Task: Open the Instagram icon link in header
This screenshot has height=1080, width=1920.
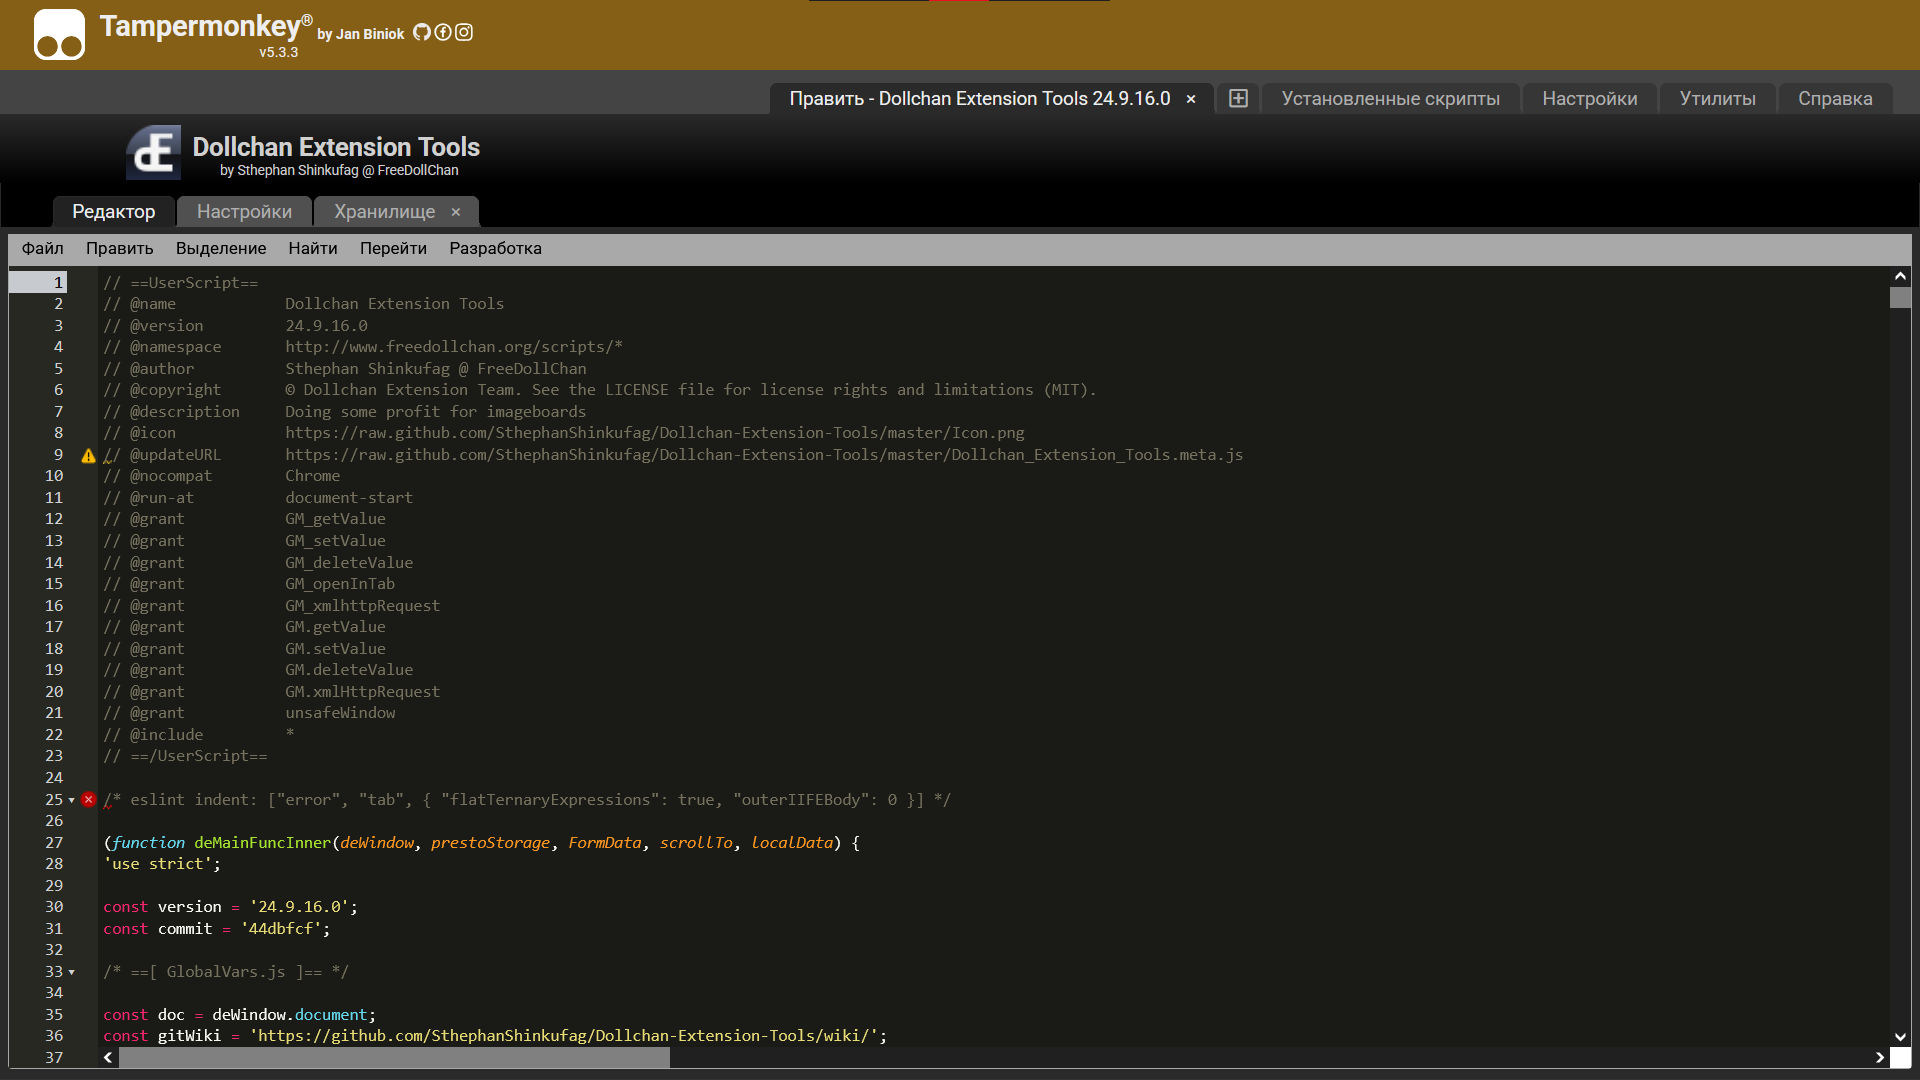Action: 464,32
